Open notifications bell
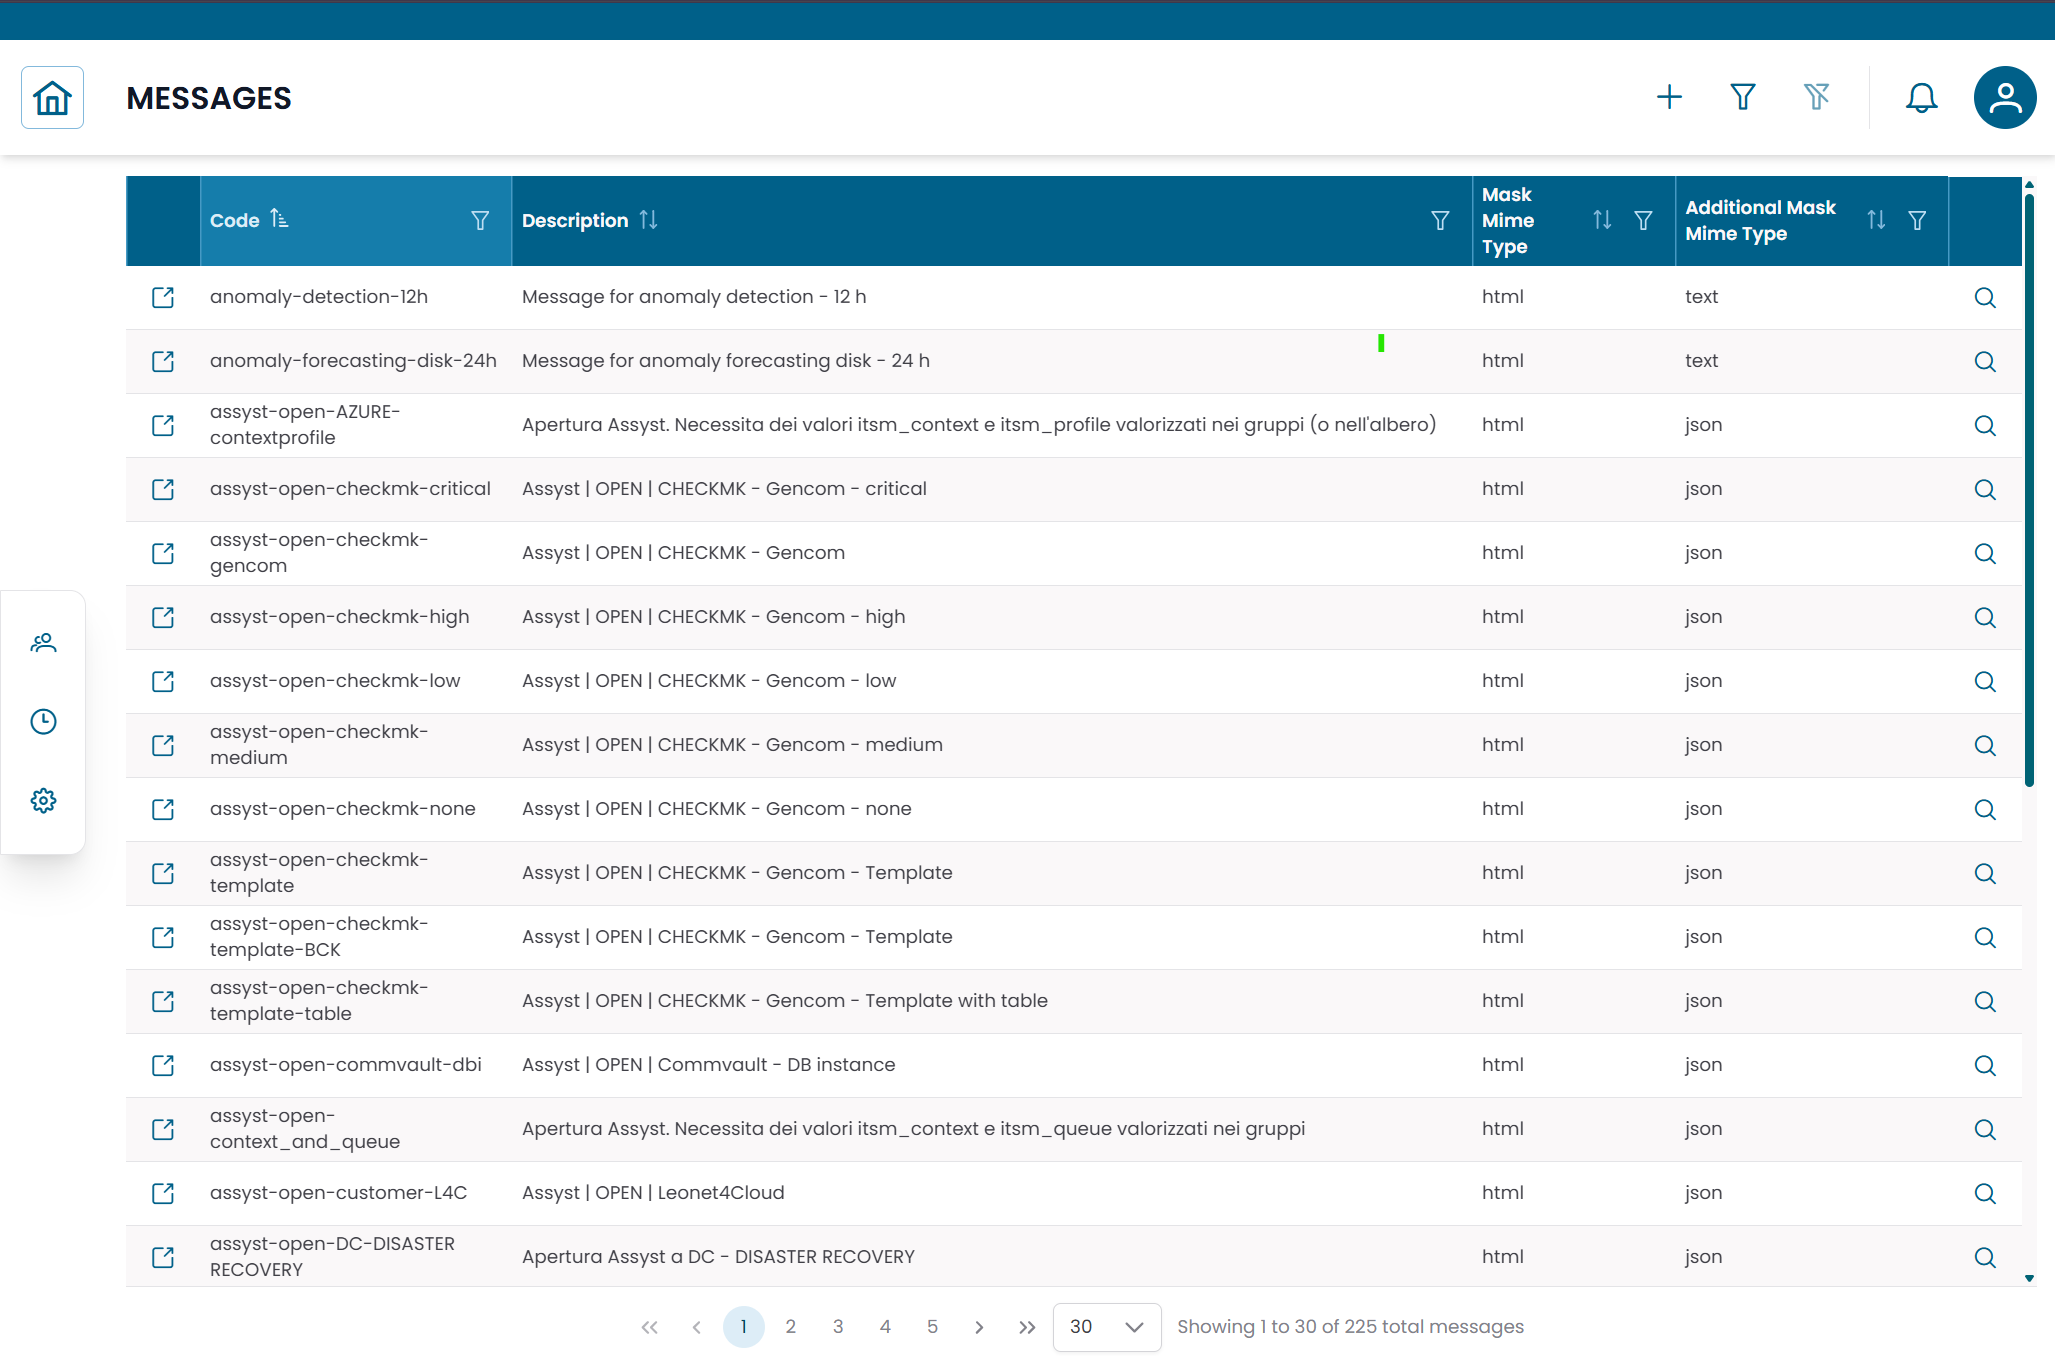 pos(1921,97)
